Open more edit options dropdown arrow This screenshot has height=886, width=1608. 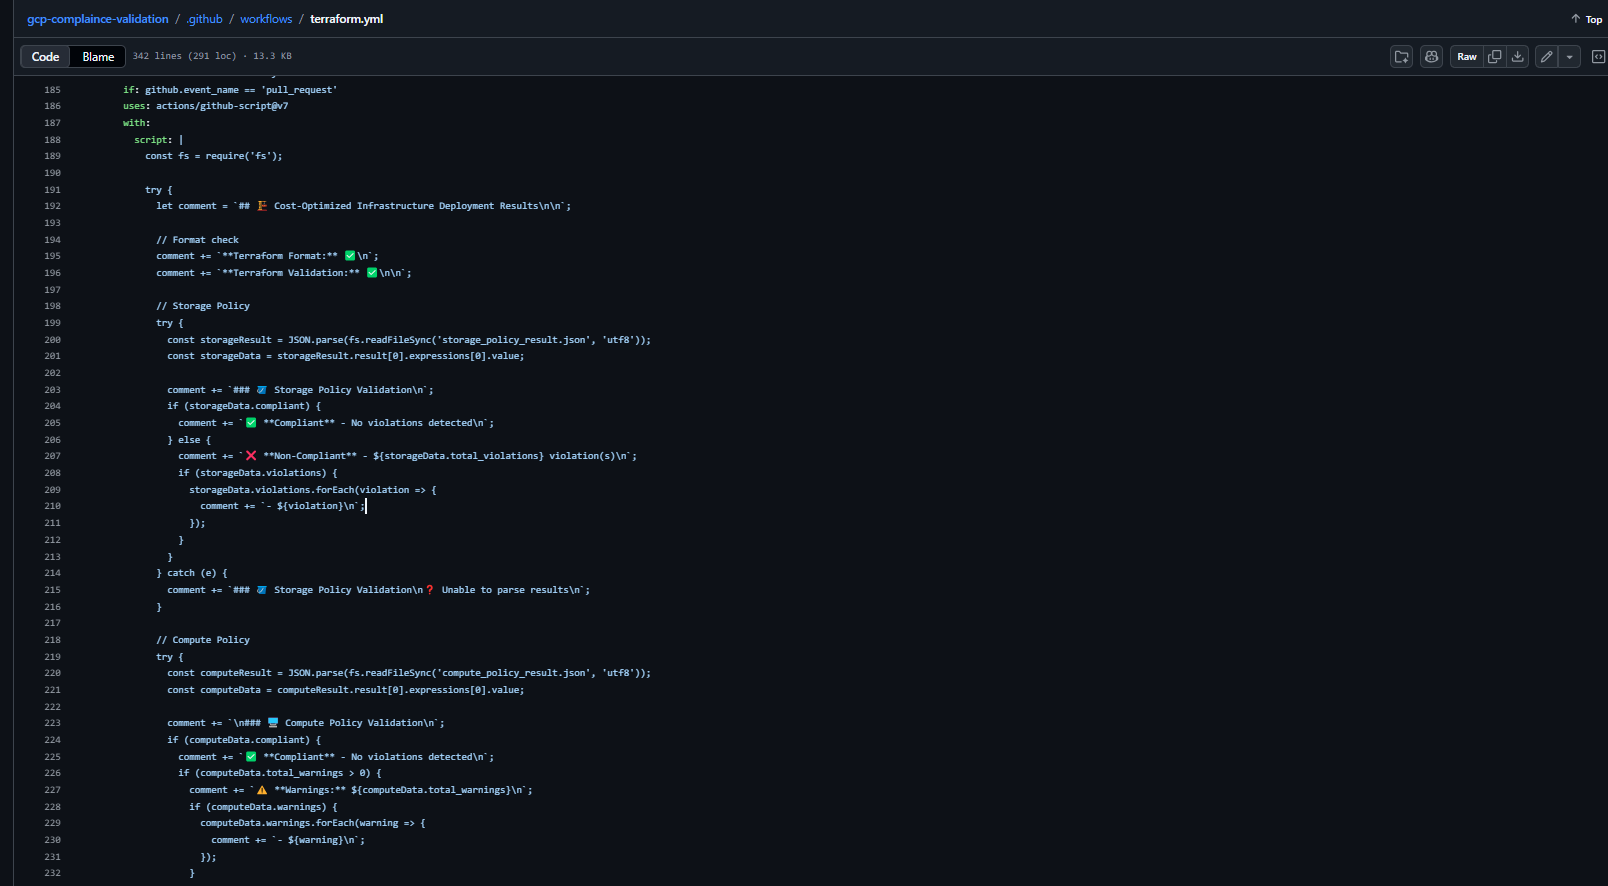point(1570,57)
